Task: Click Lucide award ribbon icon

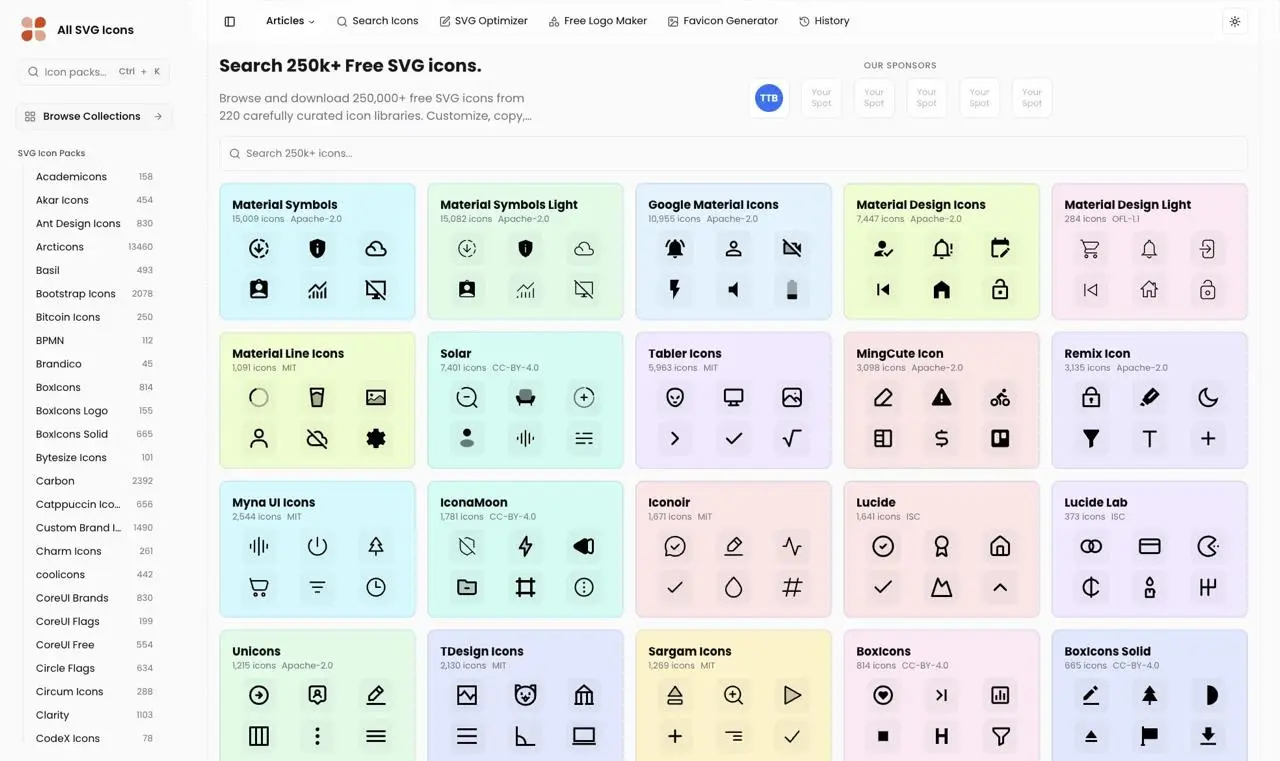Action: coord(942,547)
